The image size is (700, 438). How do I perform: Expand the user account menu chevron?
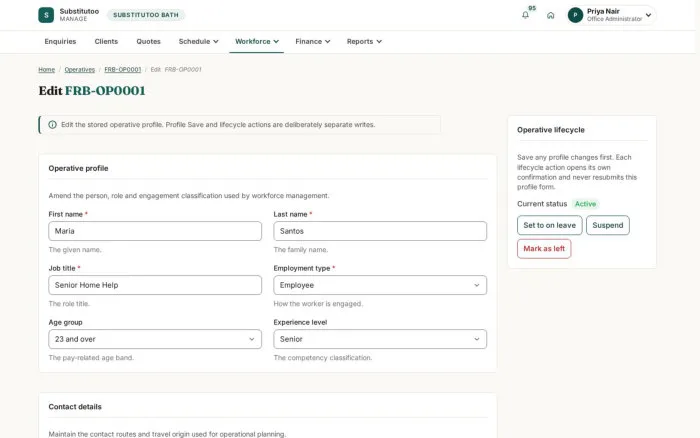[648, 15]
